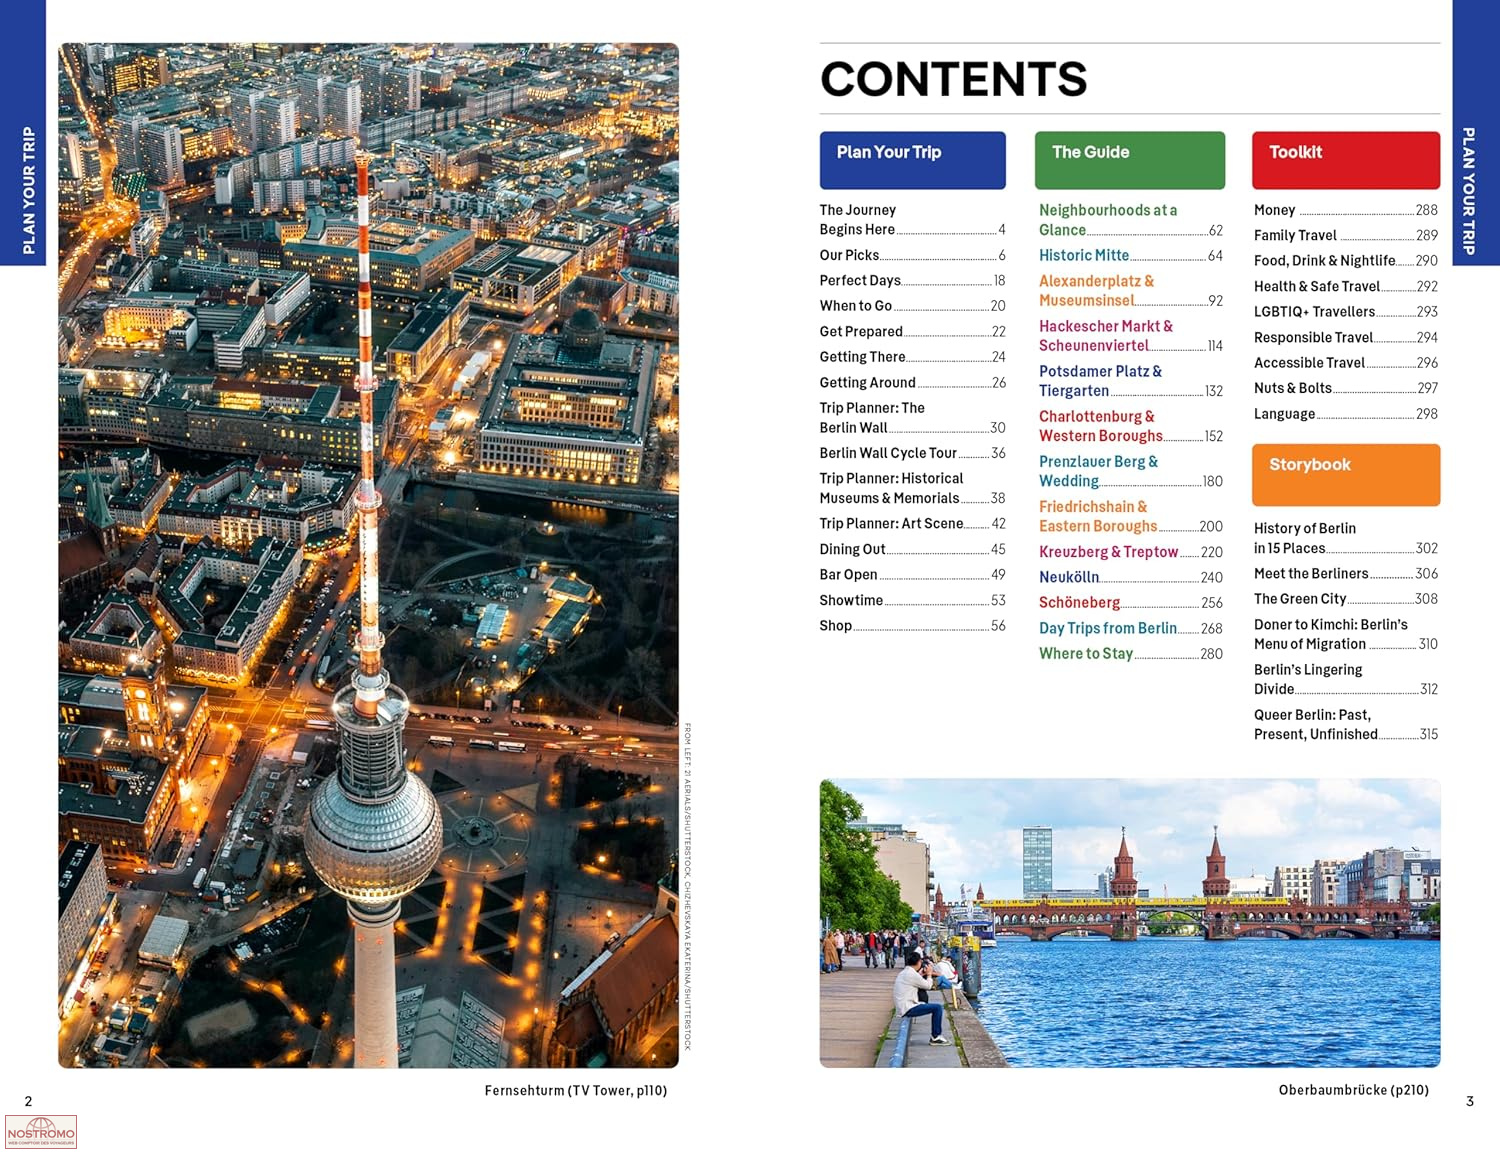Select the green The Guide header
Screen dimensions: 1500x1154
(x=1129, y=160)
